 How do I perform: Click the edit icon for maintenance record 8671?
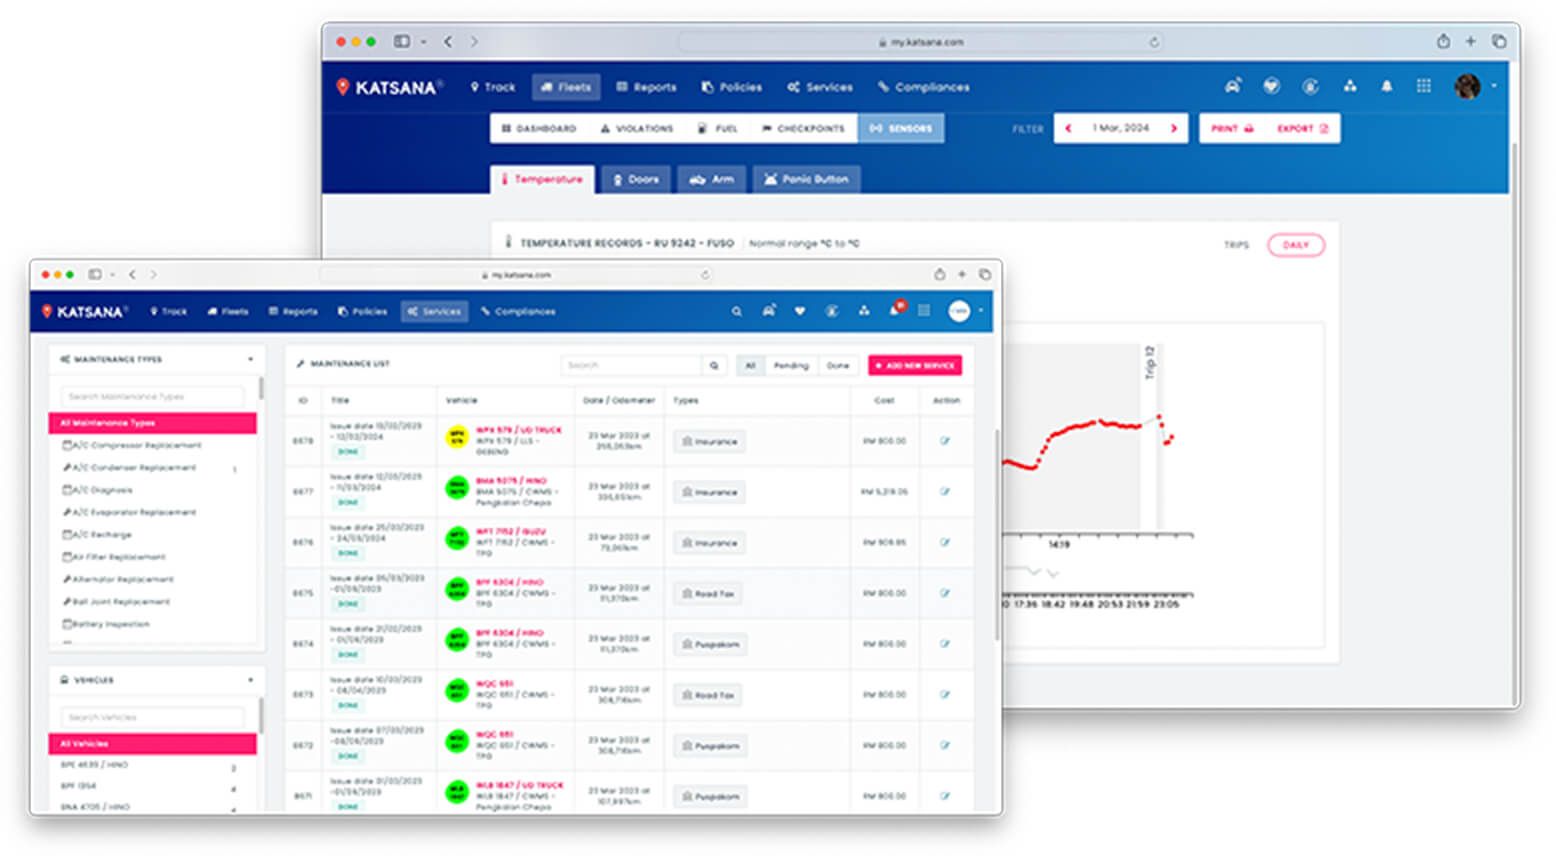[945, 796]
